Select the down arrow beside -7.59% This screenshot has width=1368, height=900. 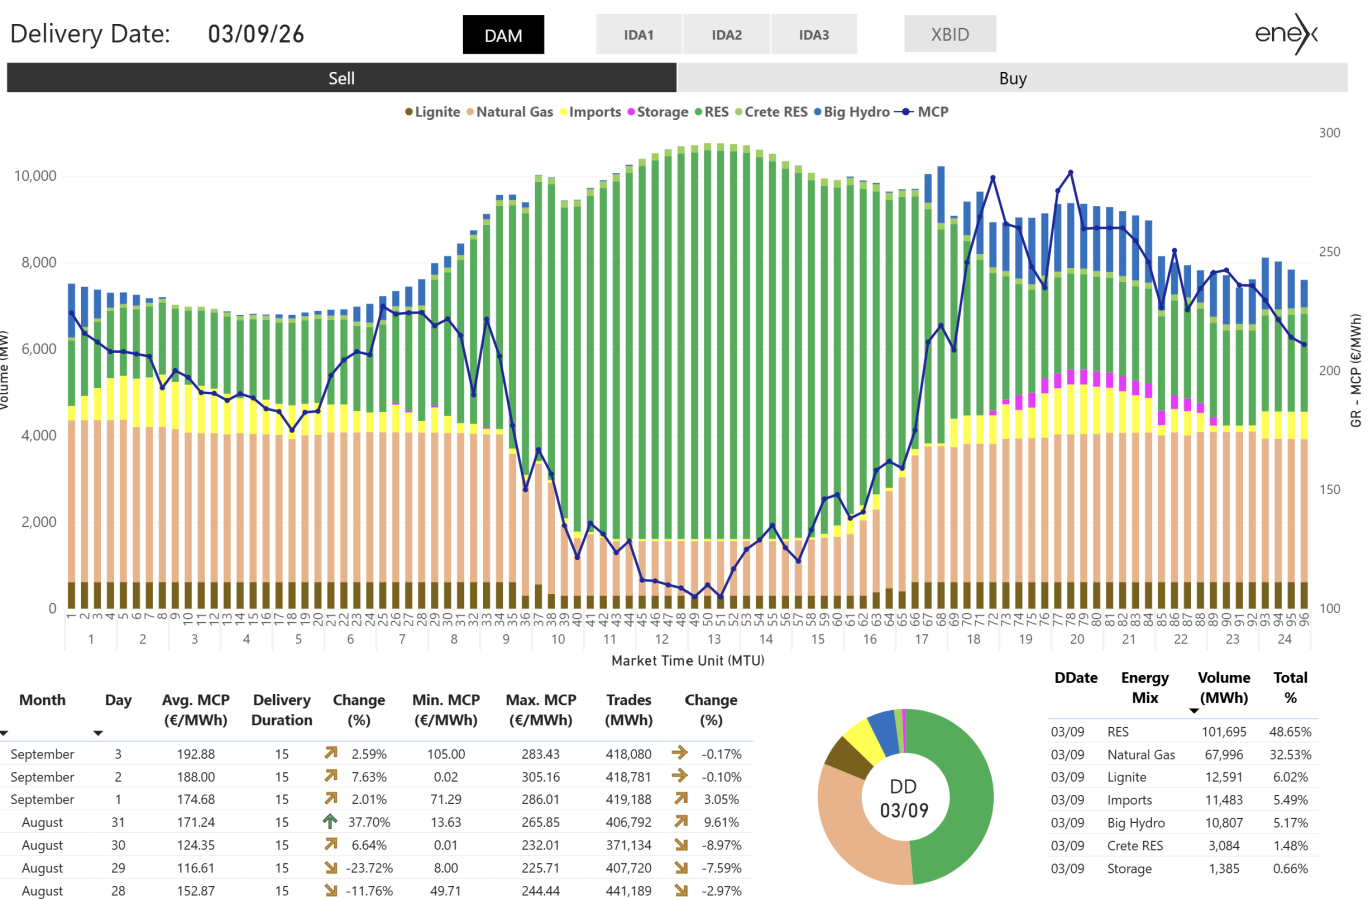pos(681,868)
